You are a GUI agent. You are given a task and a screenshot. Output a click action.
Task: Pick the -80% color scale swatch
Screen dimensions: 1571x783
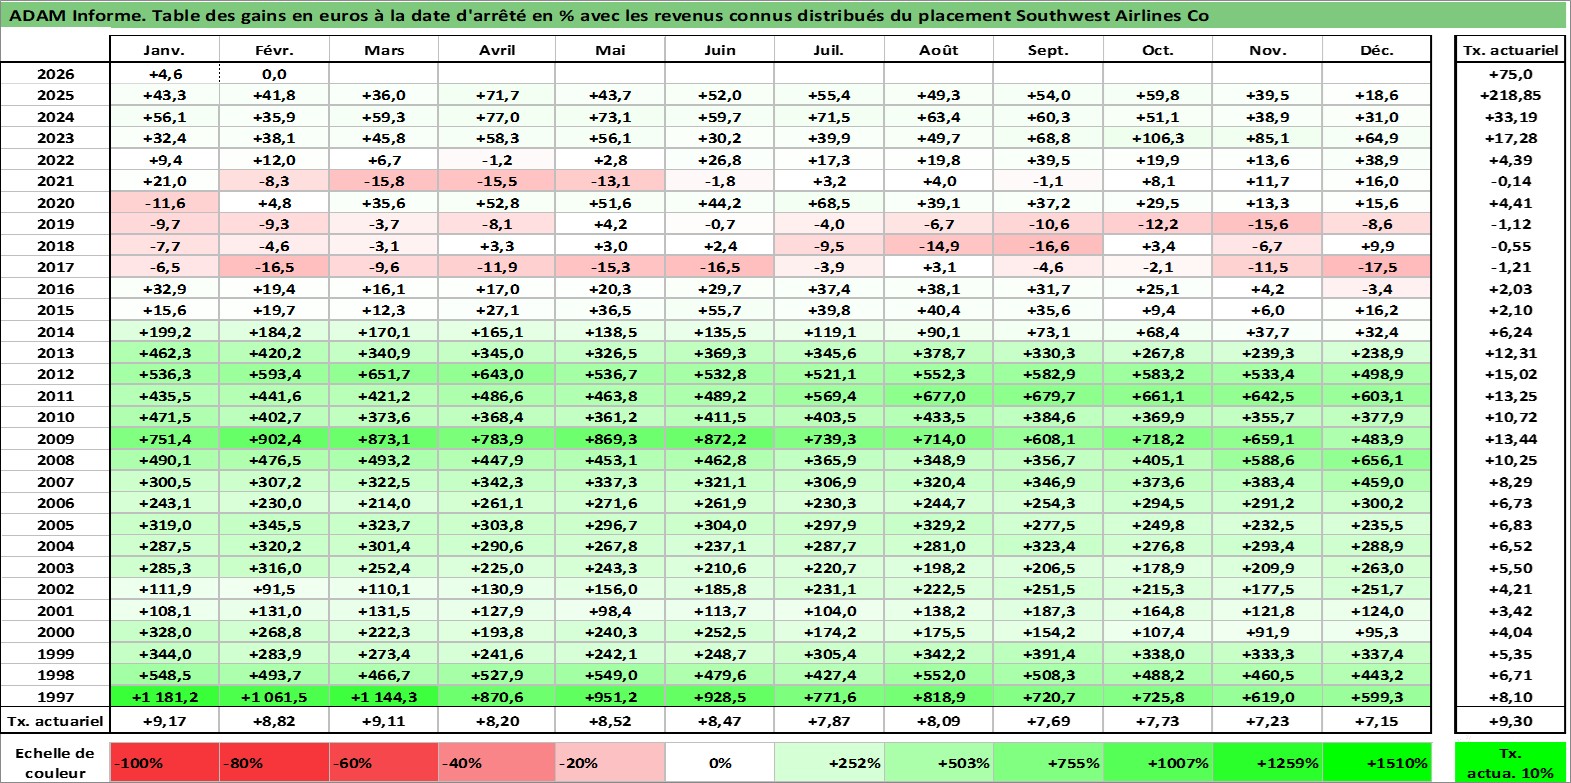coord(274,762)
